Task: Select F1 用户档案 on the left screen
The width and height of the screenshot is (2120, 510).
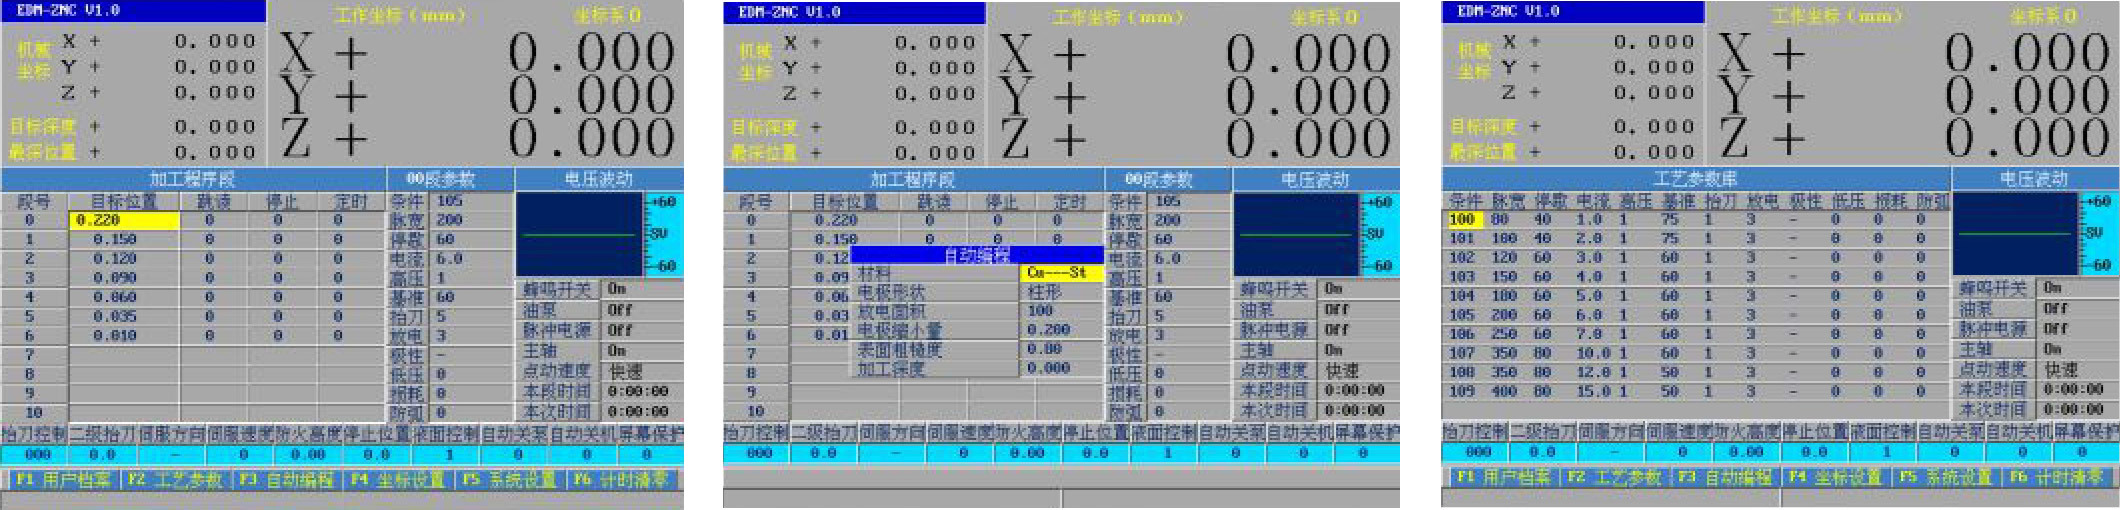Action: click(63, 480)
